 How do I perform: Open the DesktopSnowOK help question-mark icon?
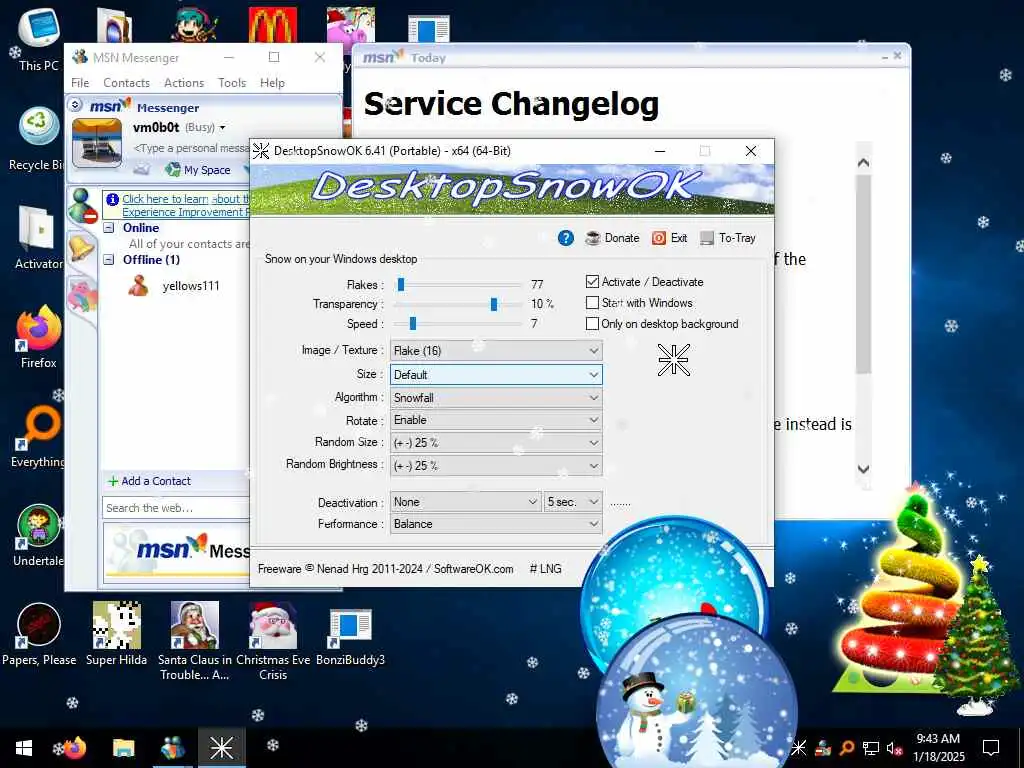coord(566,238)
